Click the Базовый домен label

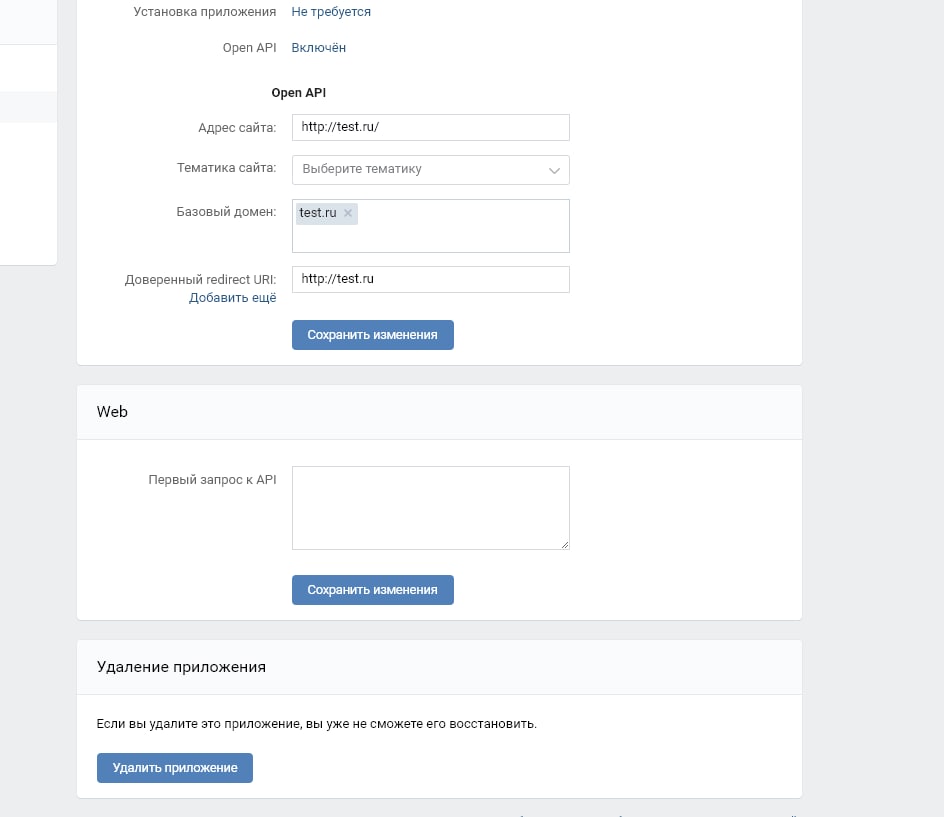pyautogui.click(x=226, y=212)
